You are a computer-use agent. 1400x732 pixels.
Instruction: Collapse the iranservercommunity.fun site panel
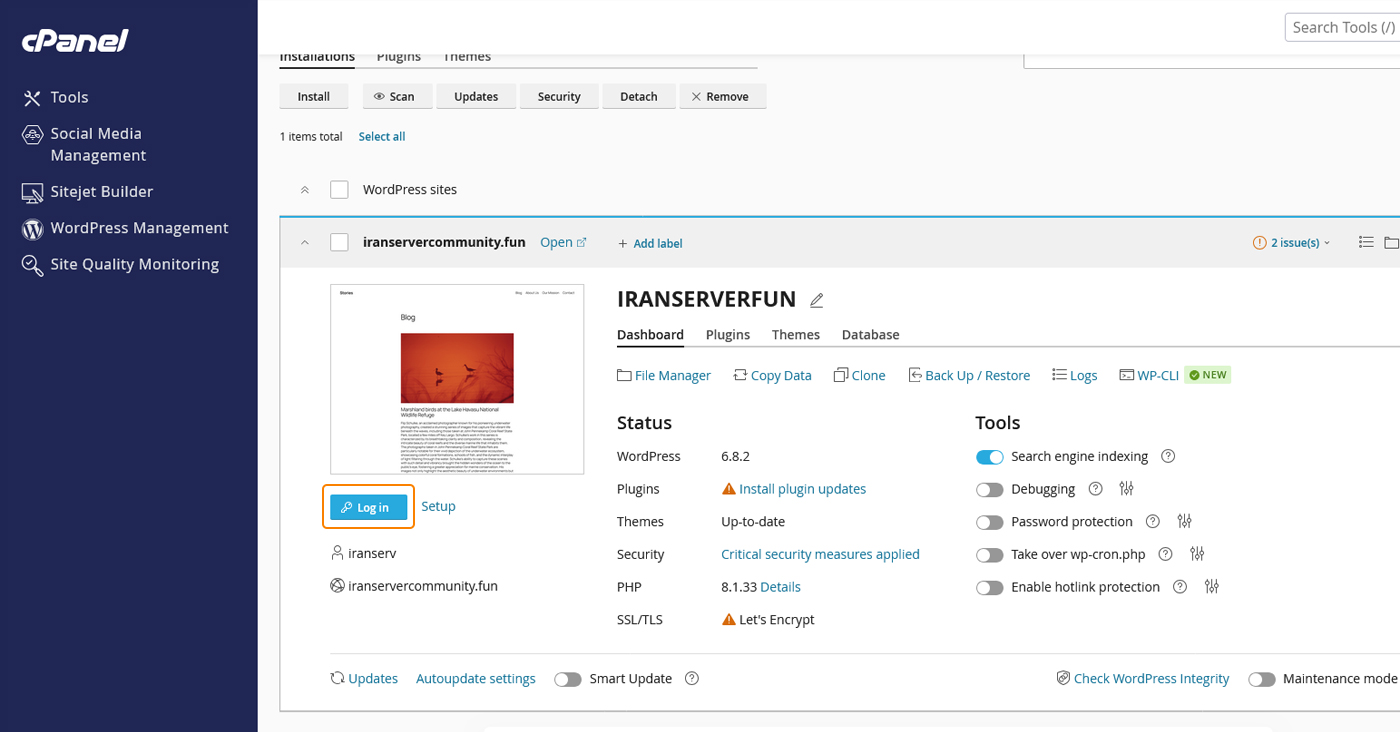pos(305,243)
